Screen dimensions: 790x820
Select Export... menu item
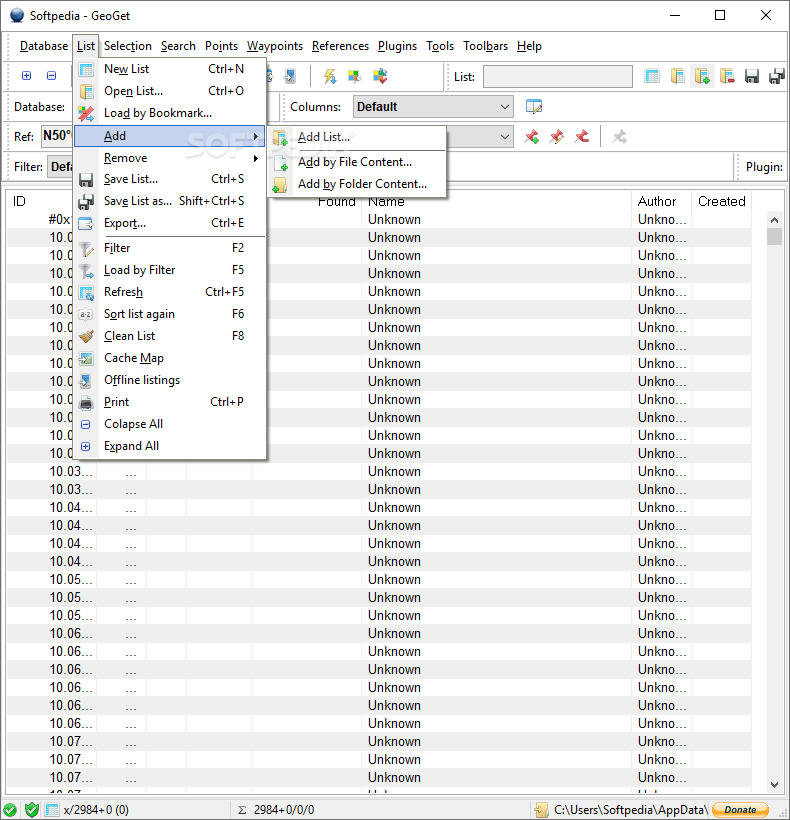pyautogui.click(x=170, y=223)
